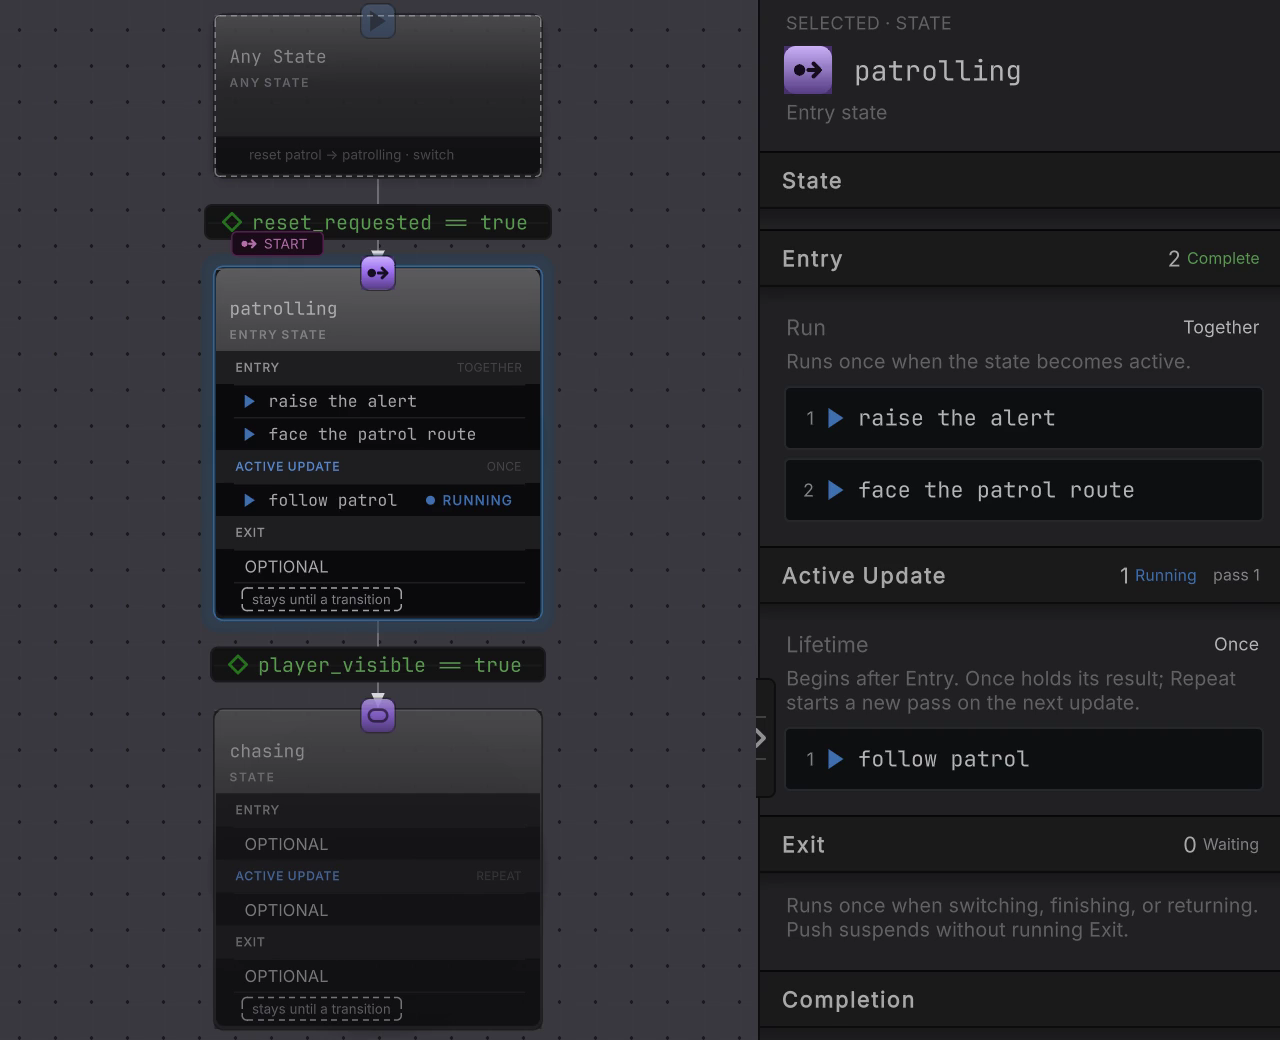Screen dimensions: 1280x1040
Task: Select the player_visible == true transition condition
Action: tap(378, 665)
